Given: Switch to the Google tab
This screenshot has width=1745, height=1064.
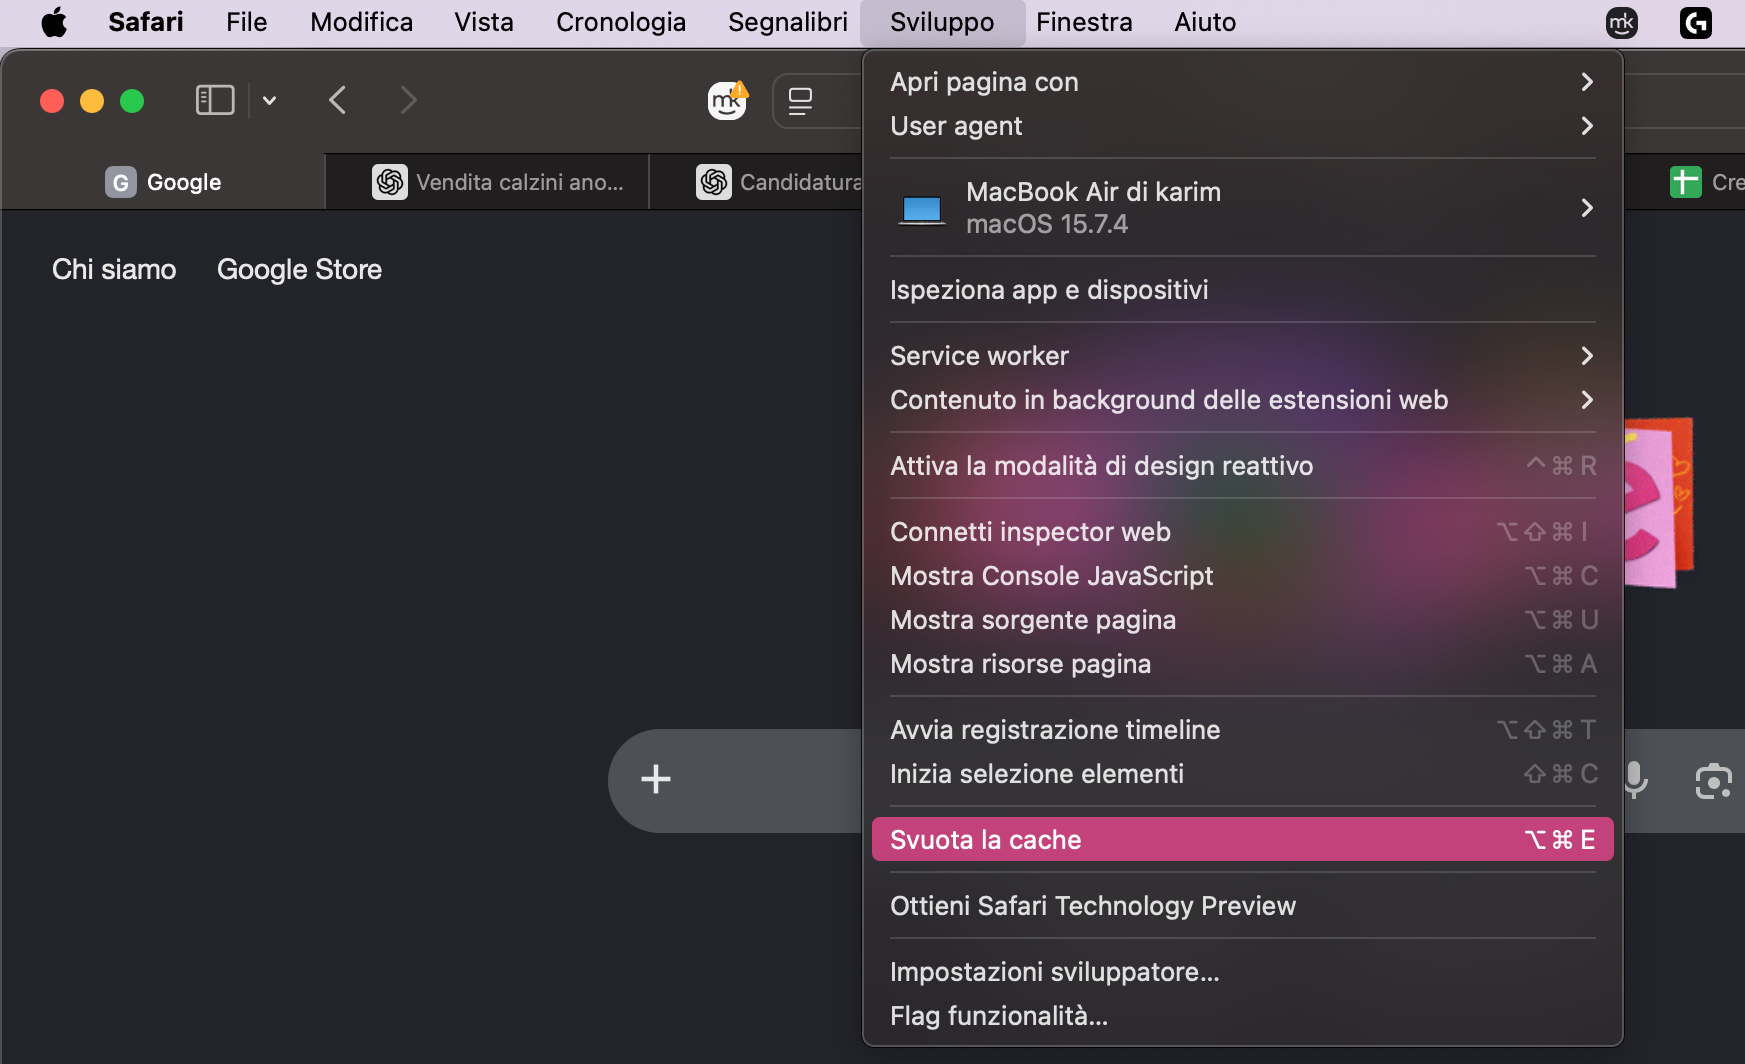Looking at the screenshot, I should coord(163,182).
